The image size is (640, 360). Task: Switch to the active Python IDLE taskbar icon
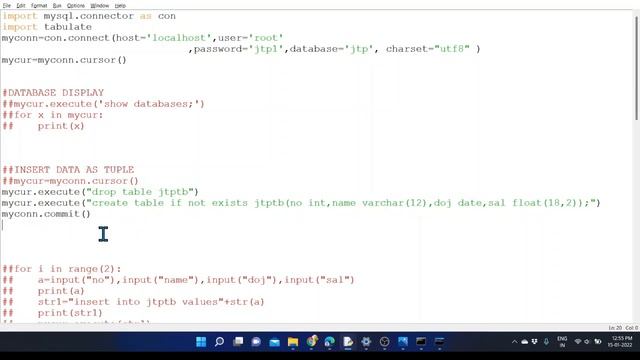348,342
